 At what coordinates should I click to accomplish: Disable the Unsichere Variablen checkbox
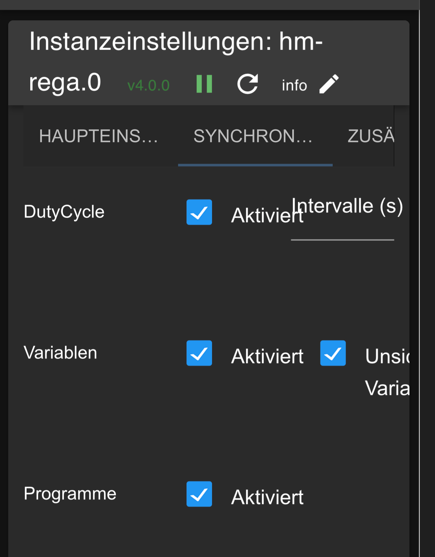pos(333,353)
